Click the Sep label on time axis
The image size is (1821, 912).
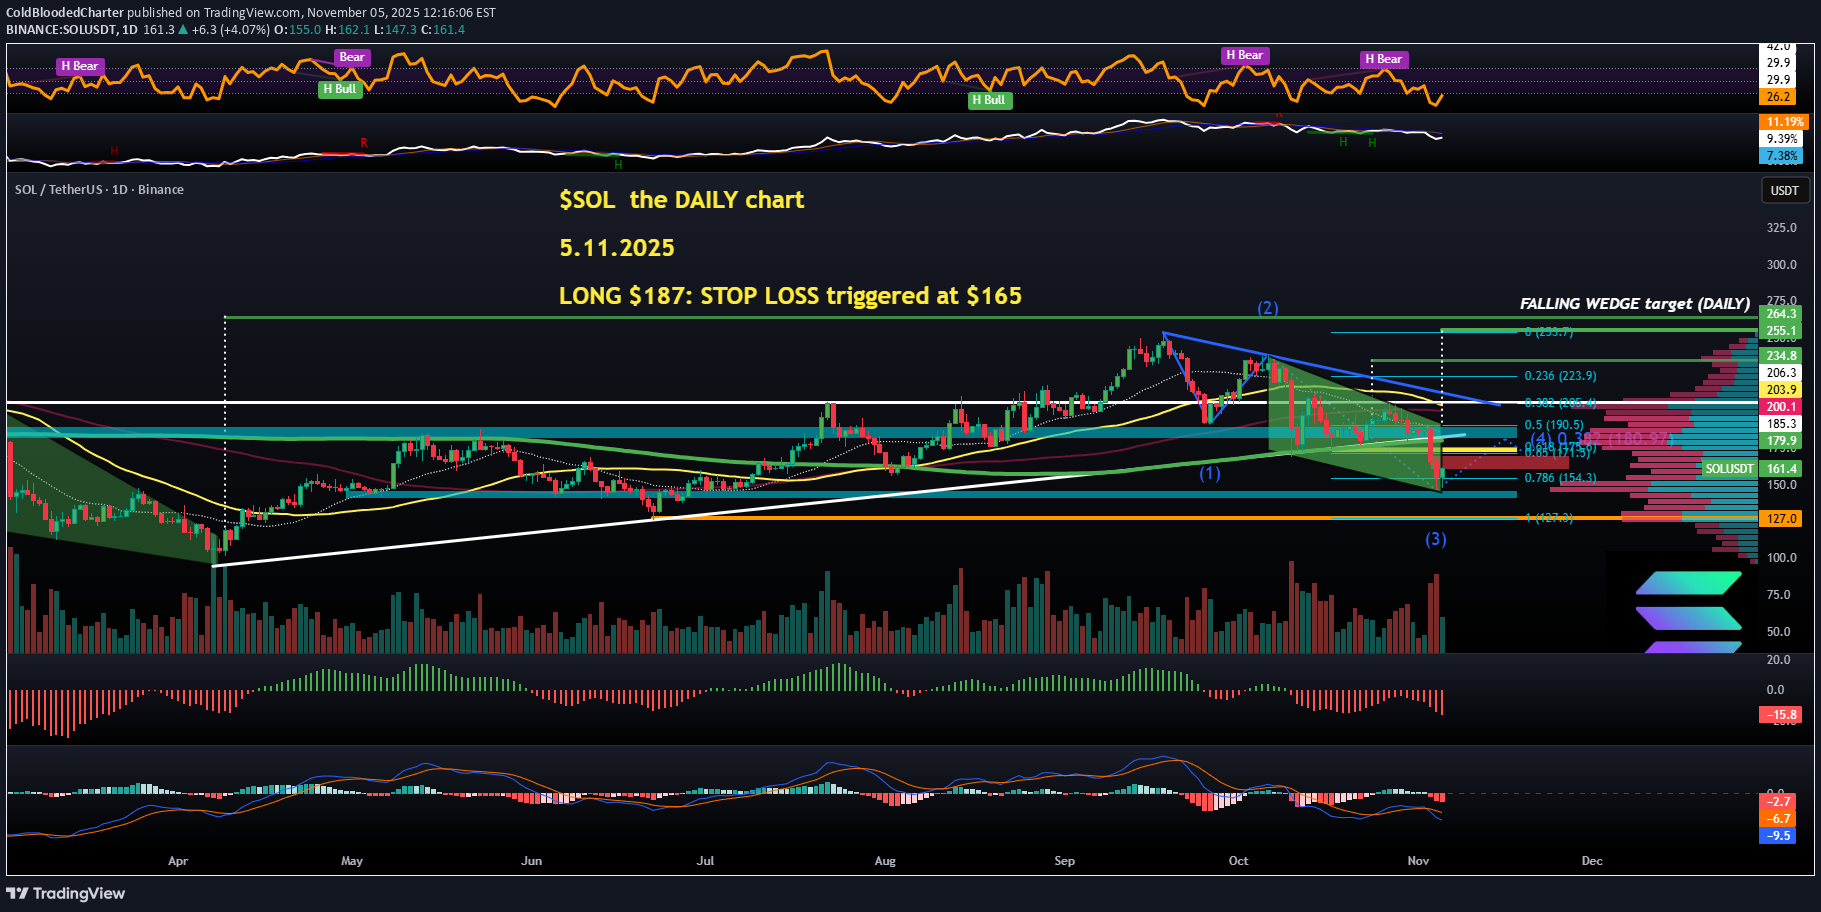click(x=1064, y=861)
